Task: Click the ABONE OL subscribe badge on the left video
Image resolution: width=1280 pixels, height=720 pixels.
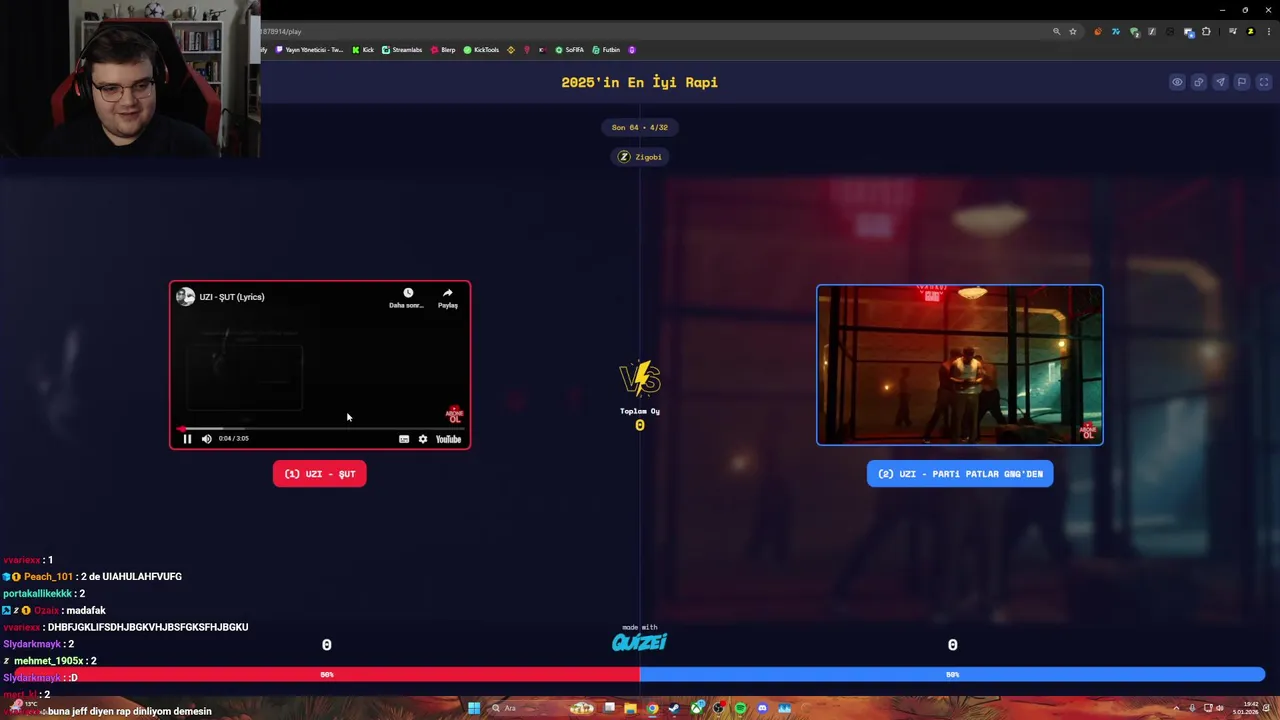Action: [x=454, y=414]
